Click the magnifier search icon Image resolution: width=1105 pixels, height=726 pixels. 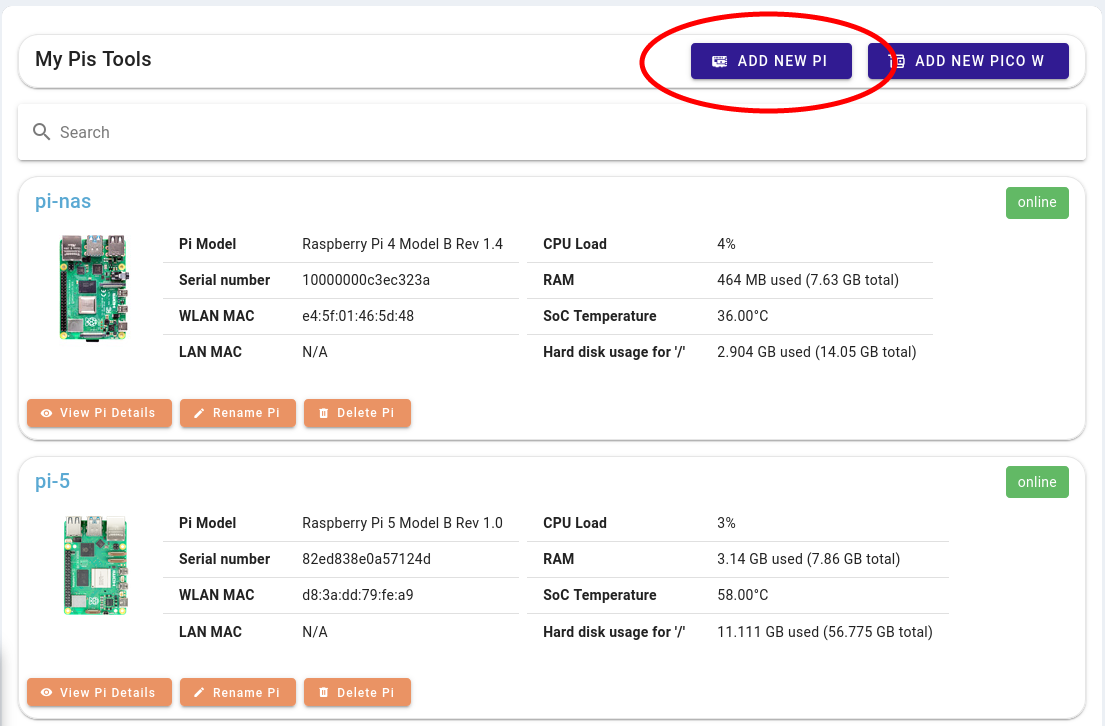[42, 132]
